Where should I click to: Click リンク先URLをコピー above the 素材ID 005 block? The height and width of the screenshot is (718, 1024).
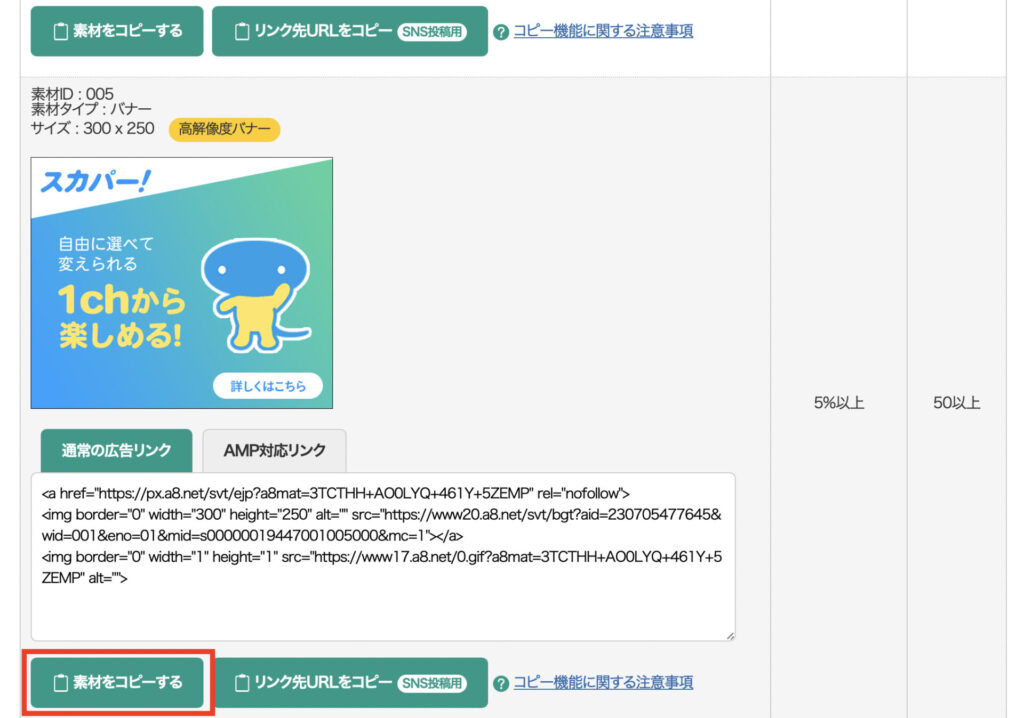350,31
